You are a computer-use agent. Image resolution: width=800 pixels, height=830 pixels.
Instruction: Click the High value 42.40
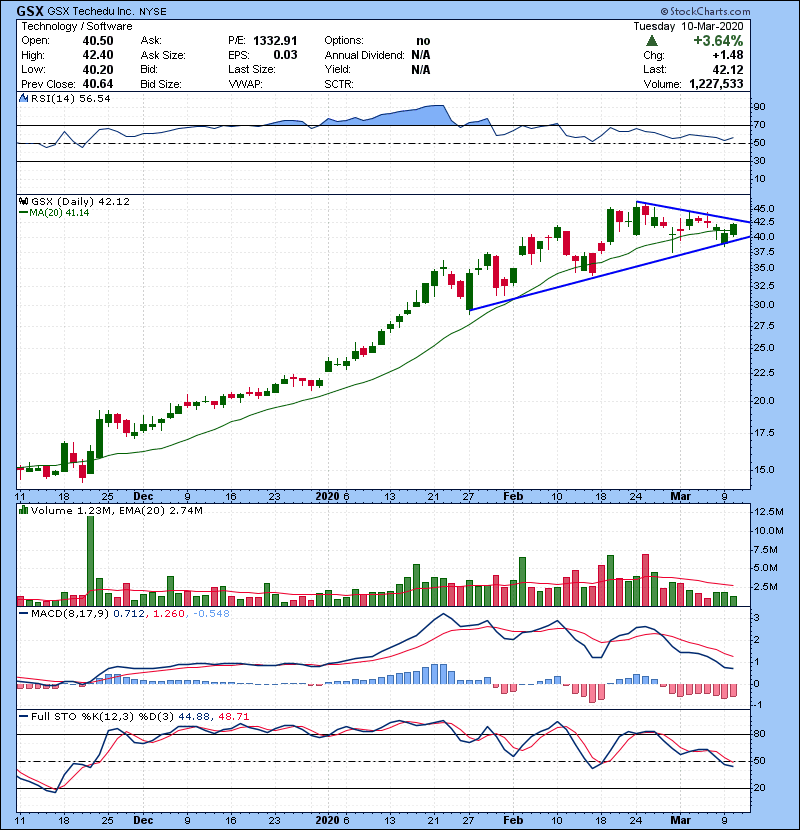(x=98, y=55)
